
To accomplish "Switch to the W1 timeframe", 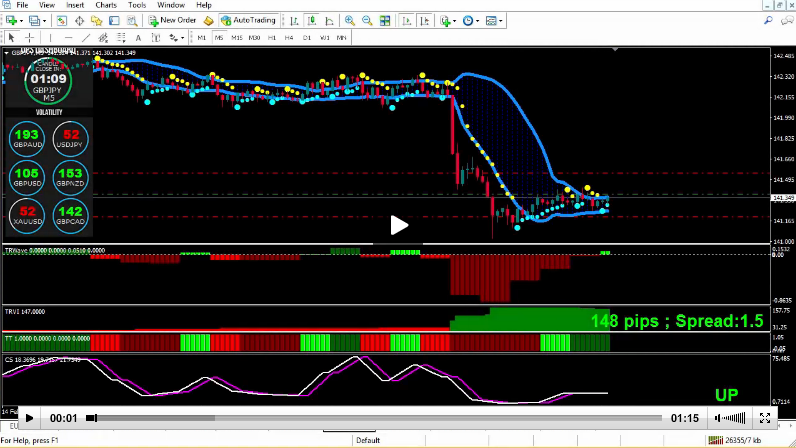I will click(324, 38).
